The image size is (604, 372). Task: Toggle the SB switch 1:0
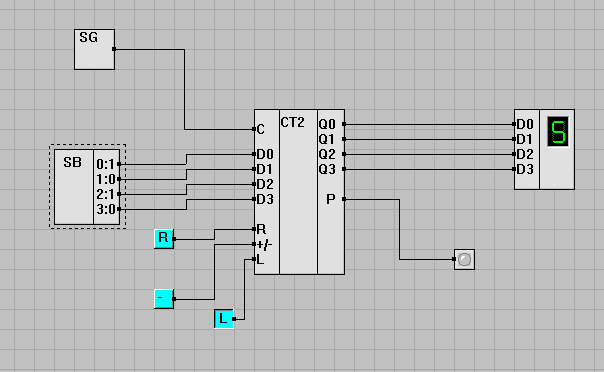107,179
